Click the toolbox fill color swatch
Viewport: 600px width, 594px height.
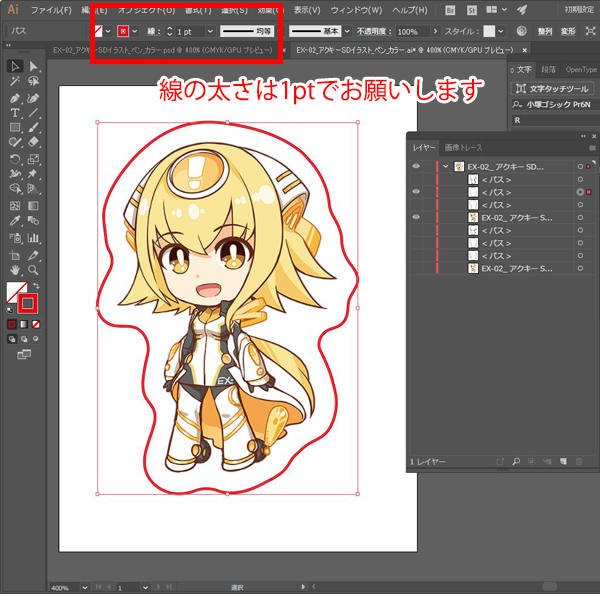click(14, 290)
